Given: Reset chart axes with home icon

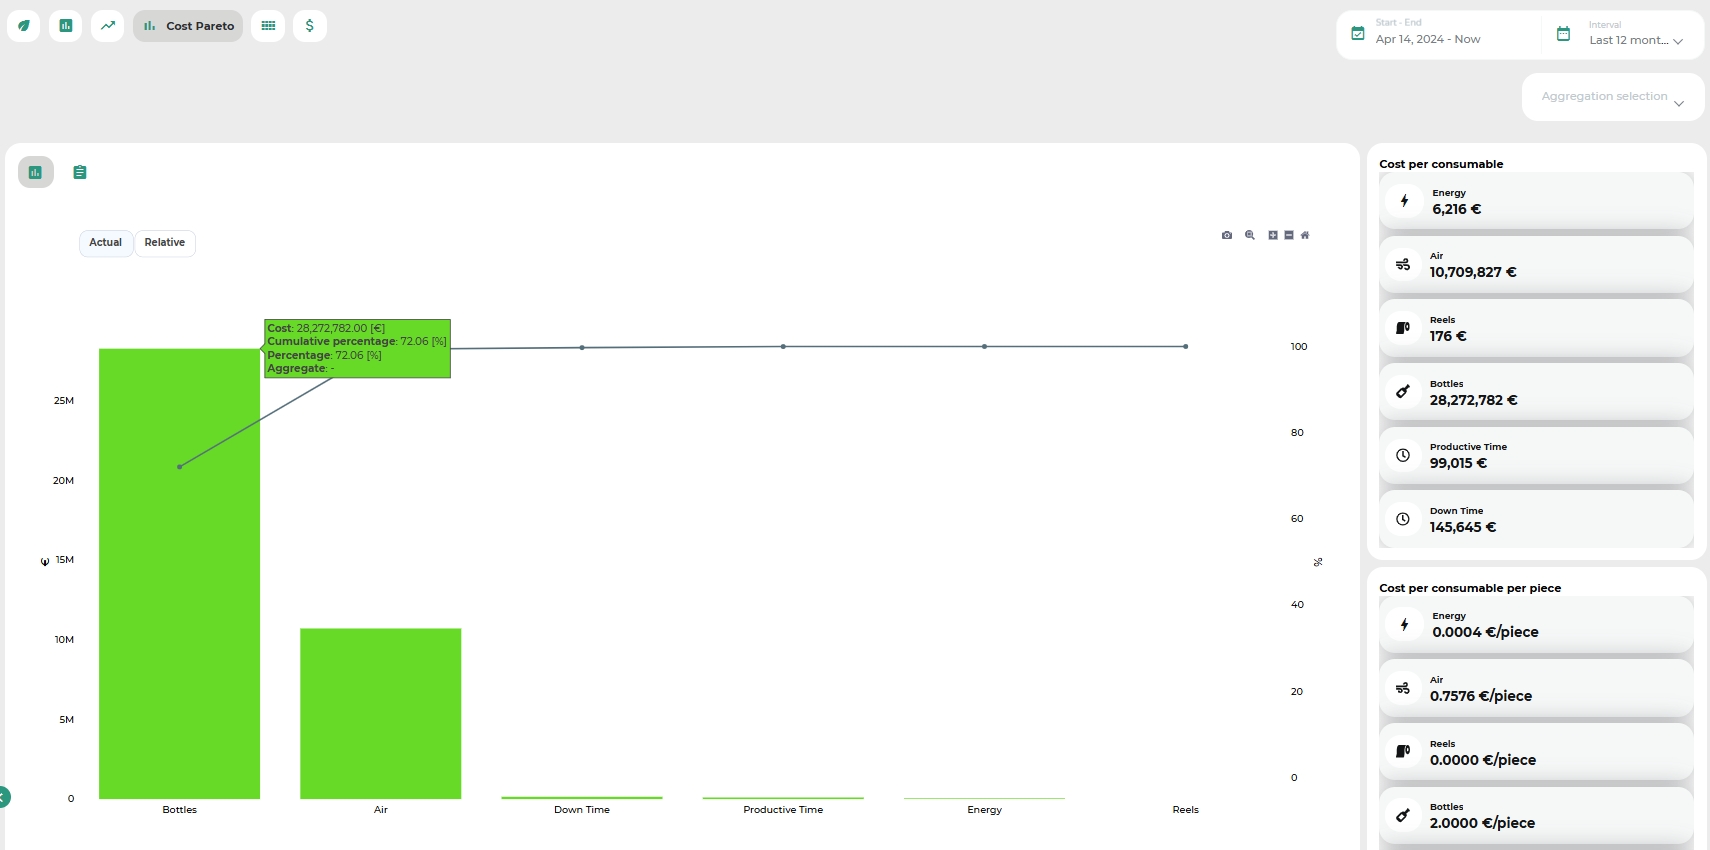Looking at the screenshot, I should pos(1305,235).
